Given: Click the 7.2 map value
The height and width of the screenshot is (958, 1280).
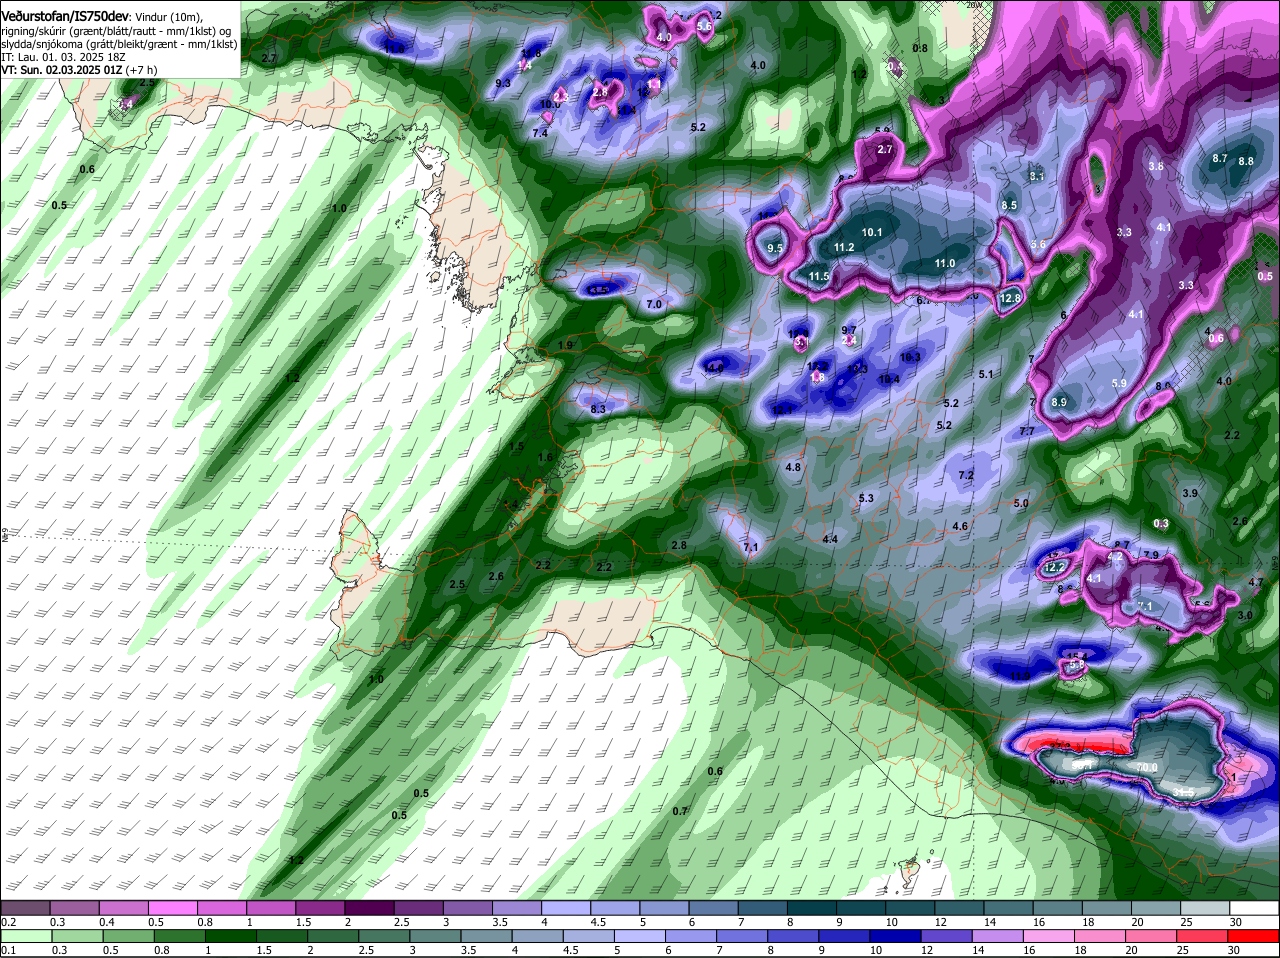Looking at the screenshot, I should [966, 475].
